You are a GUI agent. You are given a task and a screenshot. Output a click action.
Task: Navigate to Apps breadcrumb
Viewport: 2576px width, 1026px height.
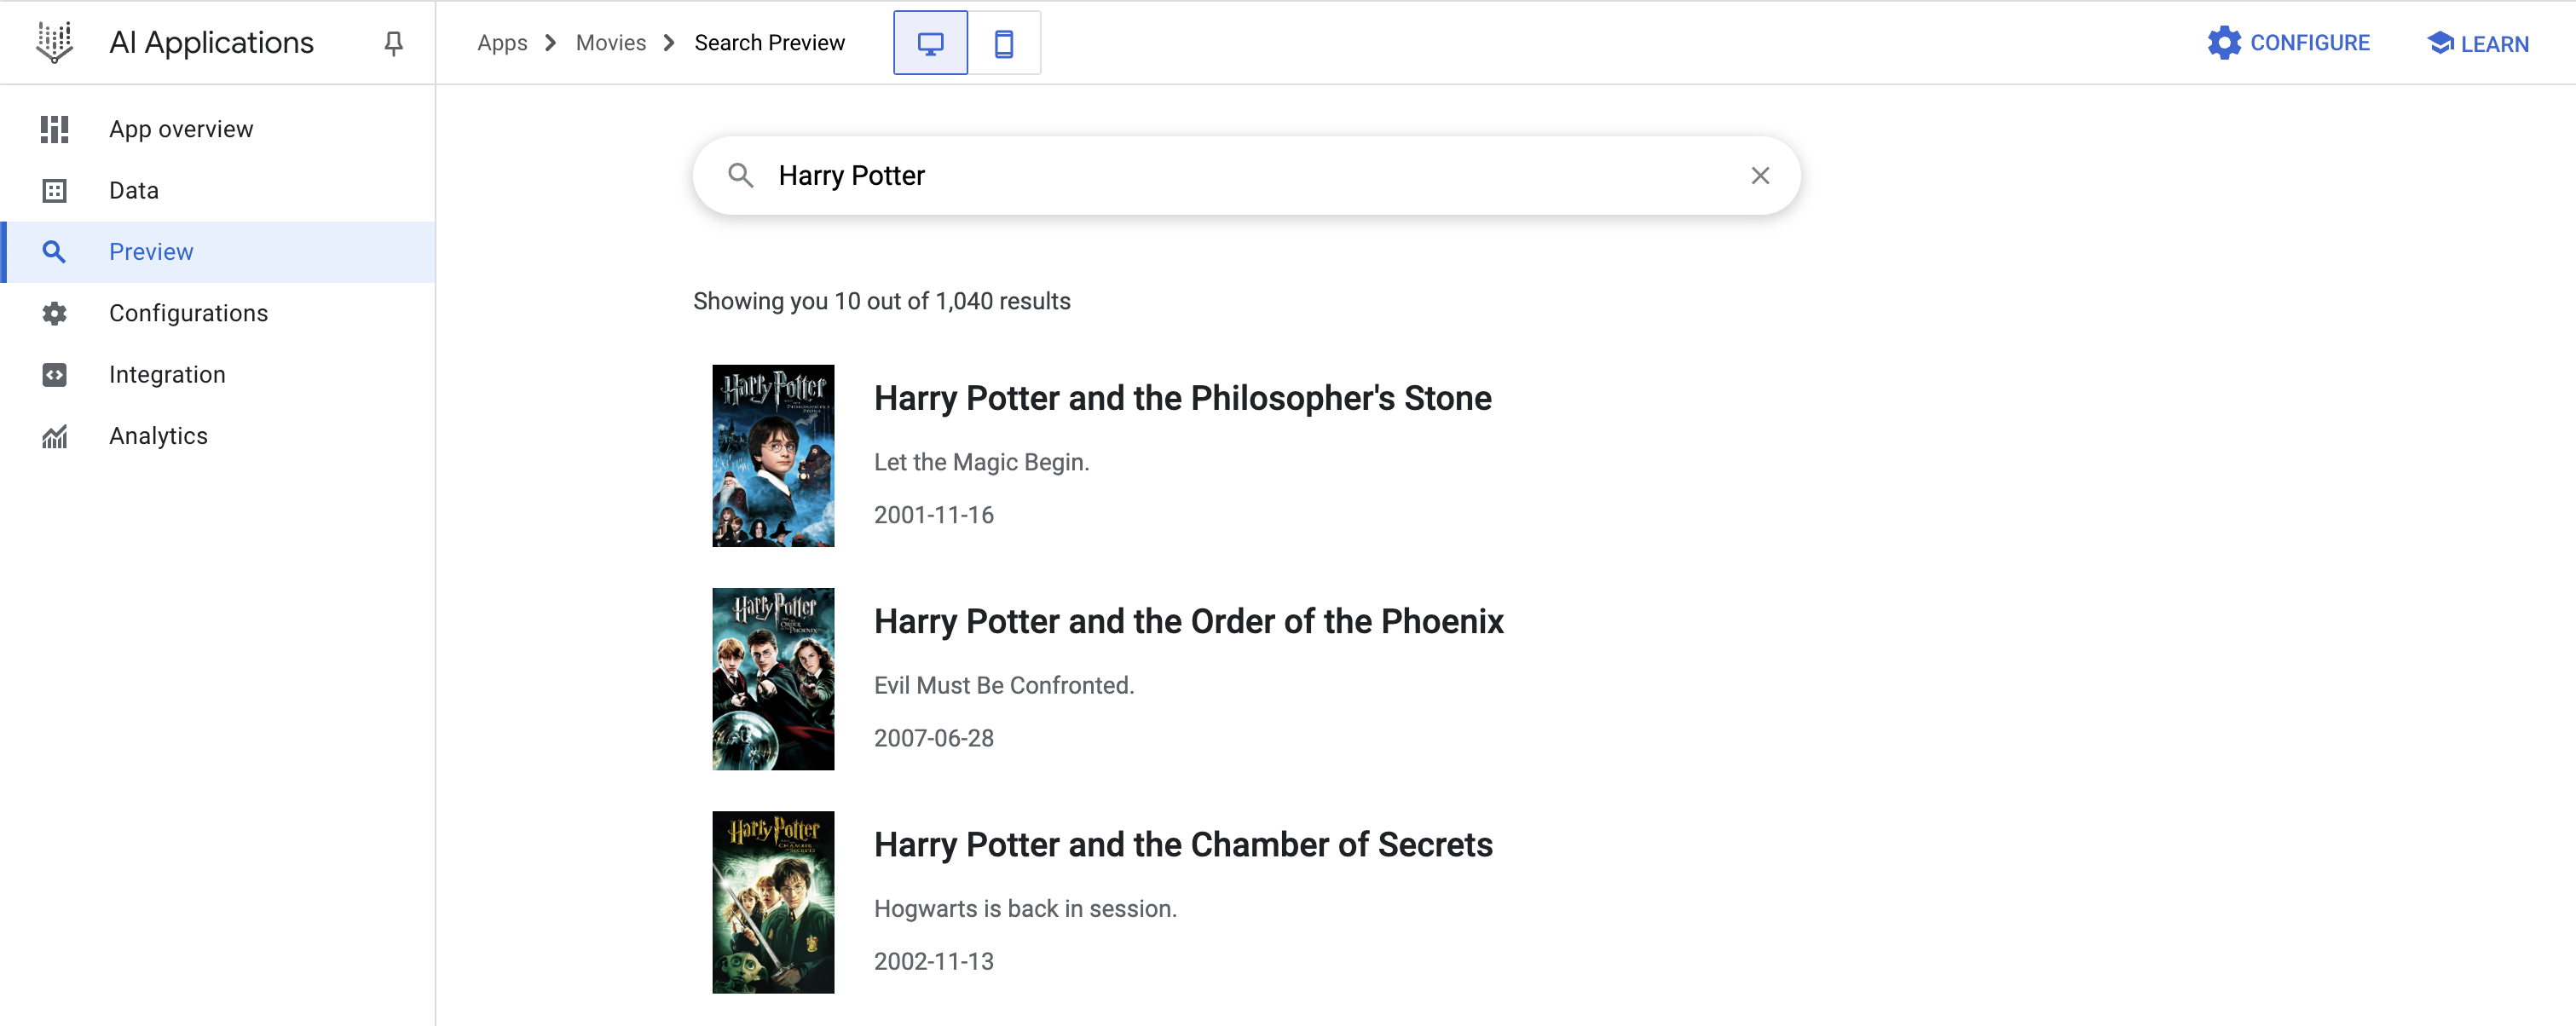(502, 42)
